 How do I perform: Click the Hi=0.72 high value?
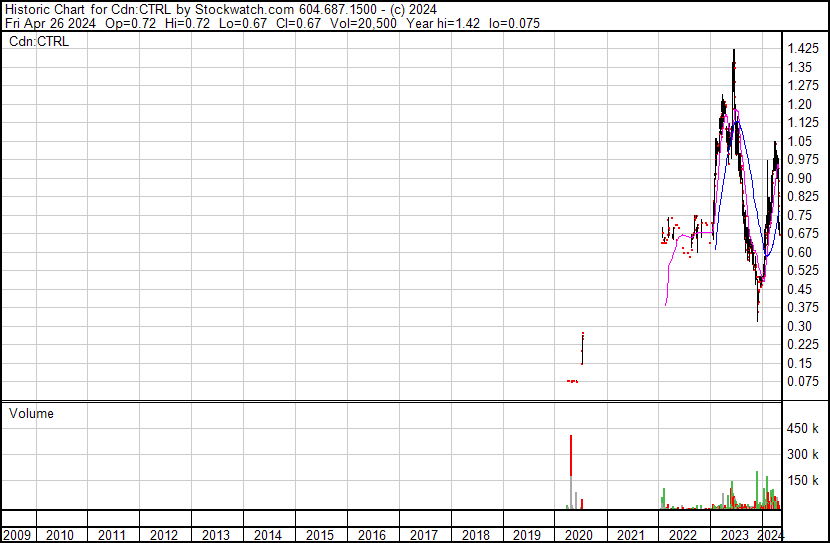coord(187,24)
